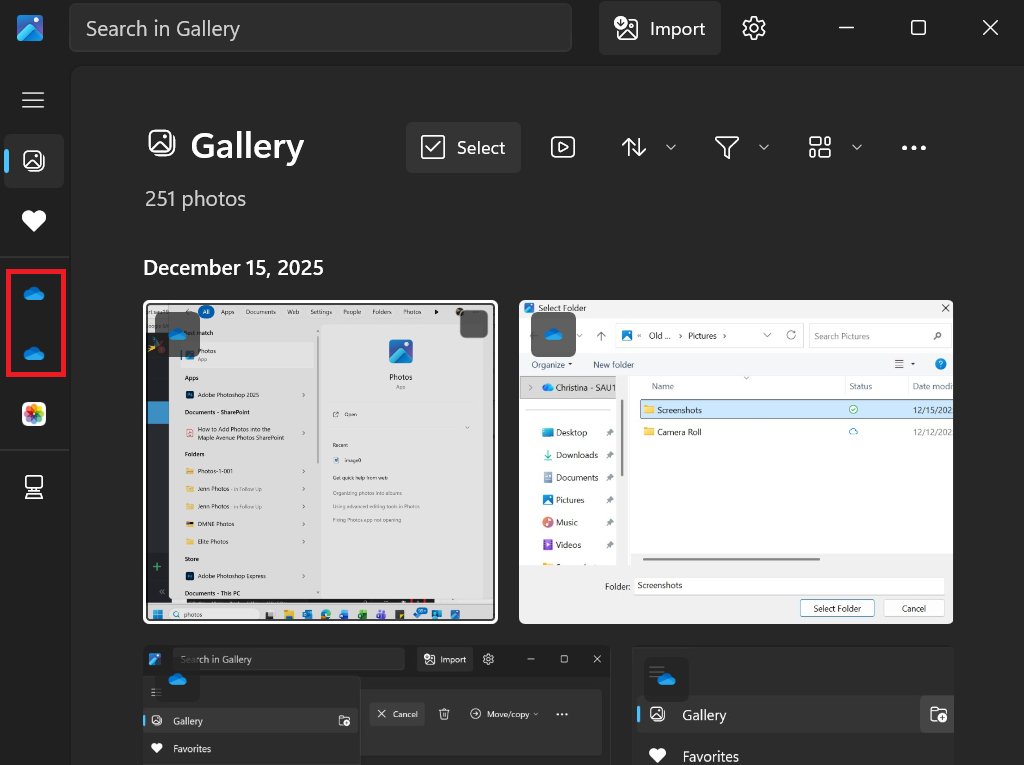Open iCloud Photos from the sidebar
Viewport: 1024px width, 765px height.
coord(34,414)
